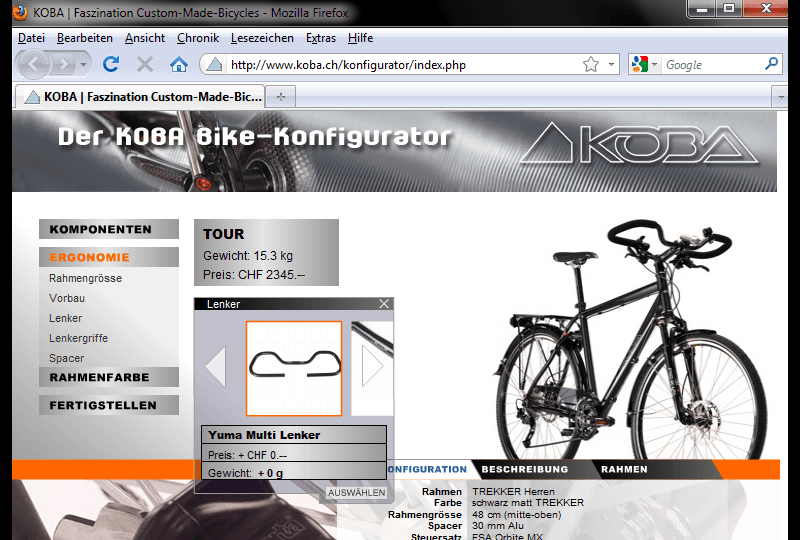800x540 pixels.
Task: Show next handlebar with right arrow
Action: click(x=372, y=365)
